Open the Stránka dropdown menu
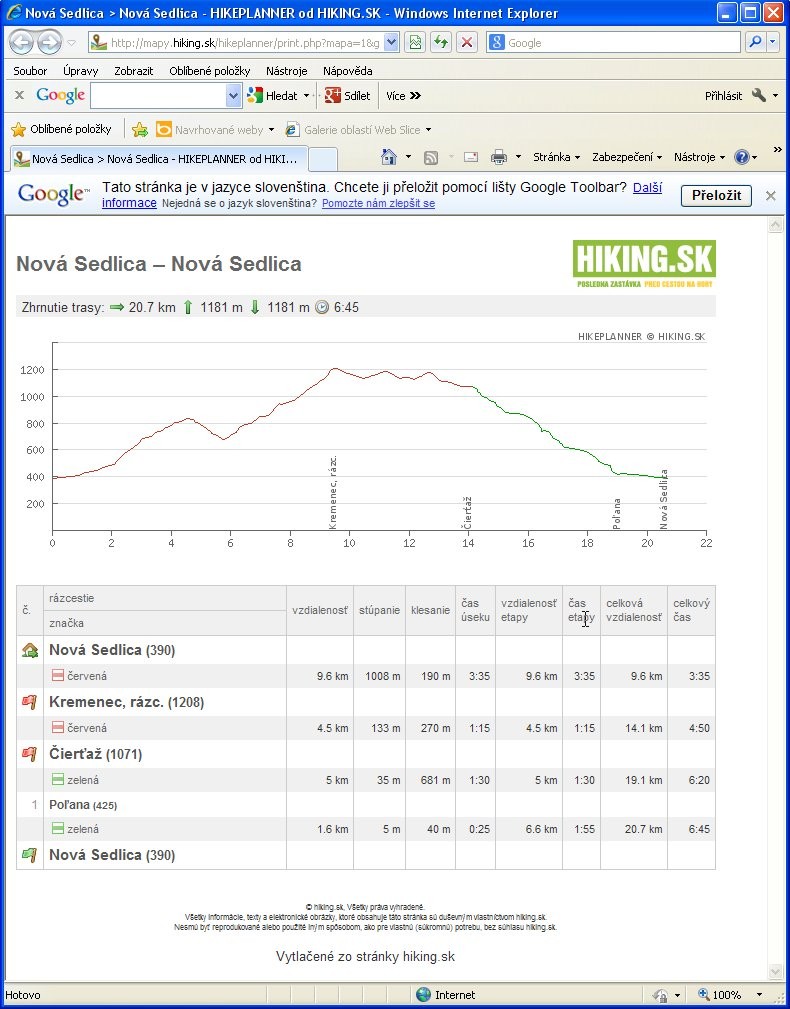Screen dimensions: 790x1009 click(x=556, y=157)
